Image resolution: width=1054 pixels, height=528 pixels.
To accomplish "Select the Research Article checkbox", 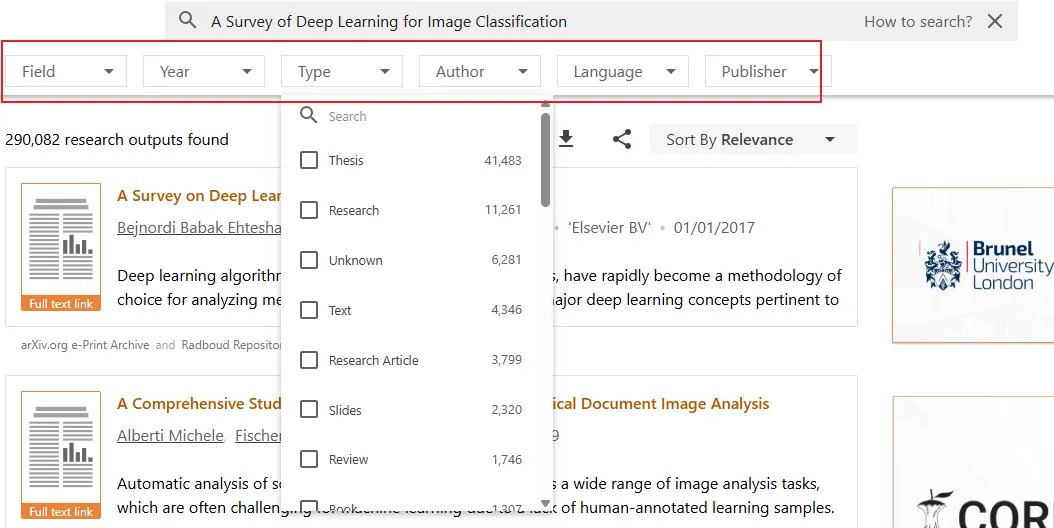I will point(309,360).
